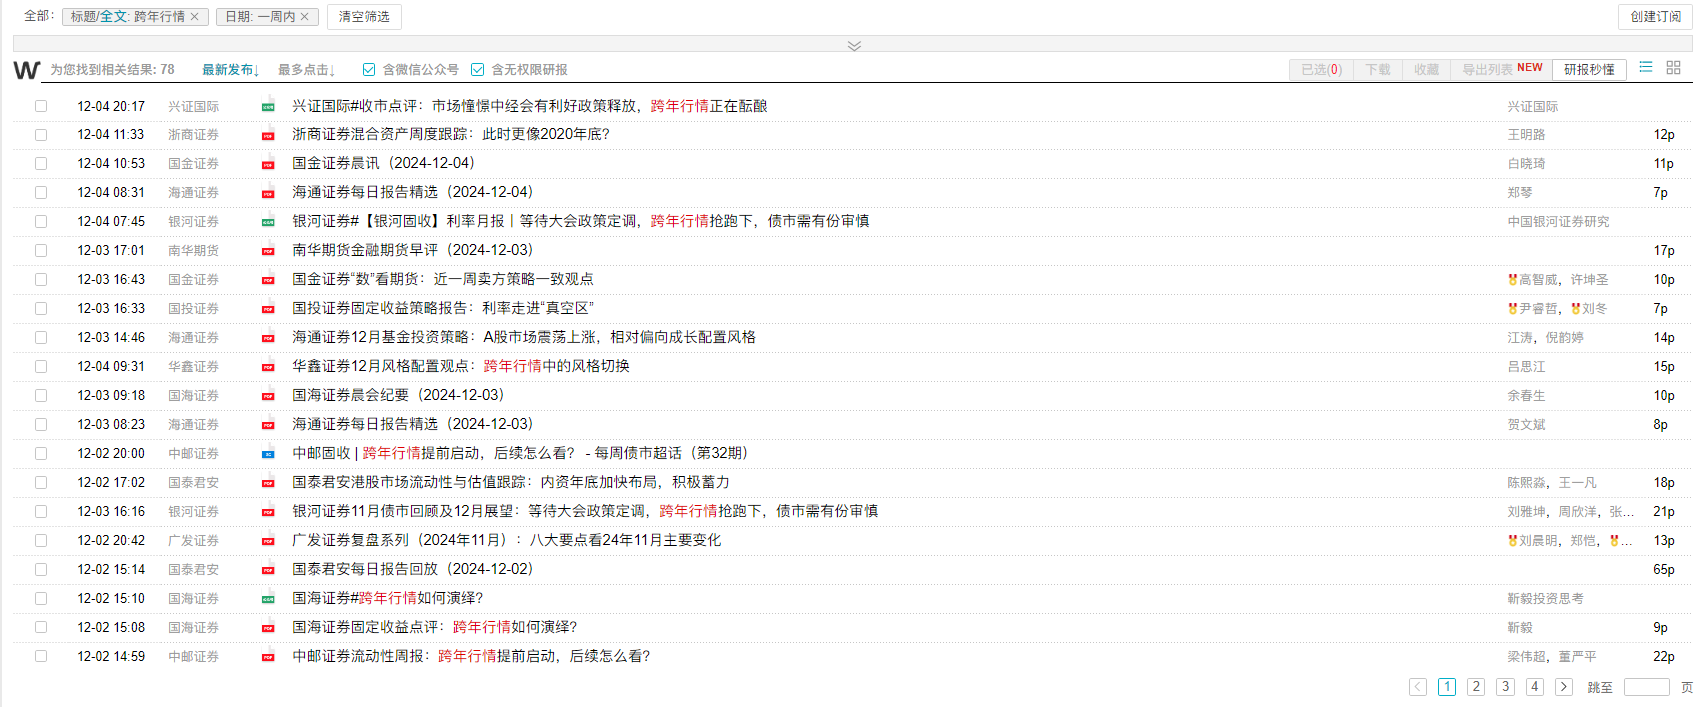Click PDF icon for 中邮证券流动性周报 row

click(268, 657)
